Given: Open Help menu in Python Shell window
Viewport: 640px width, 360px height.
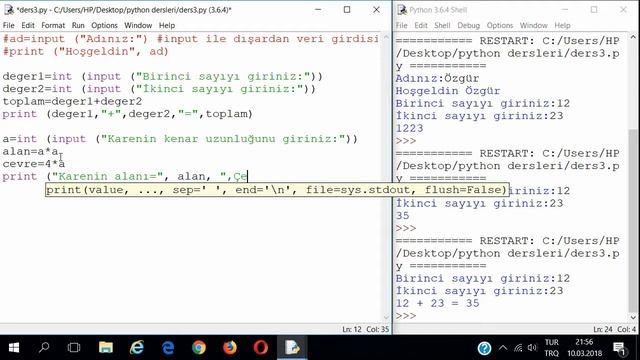Looking at the screenshot, I should pos(562,25).
